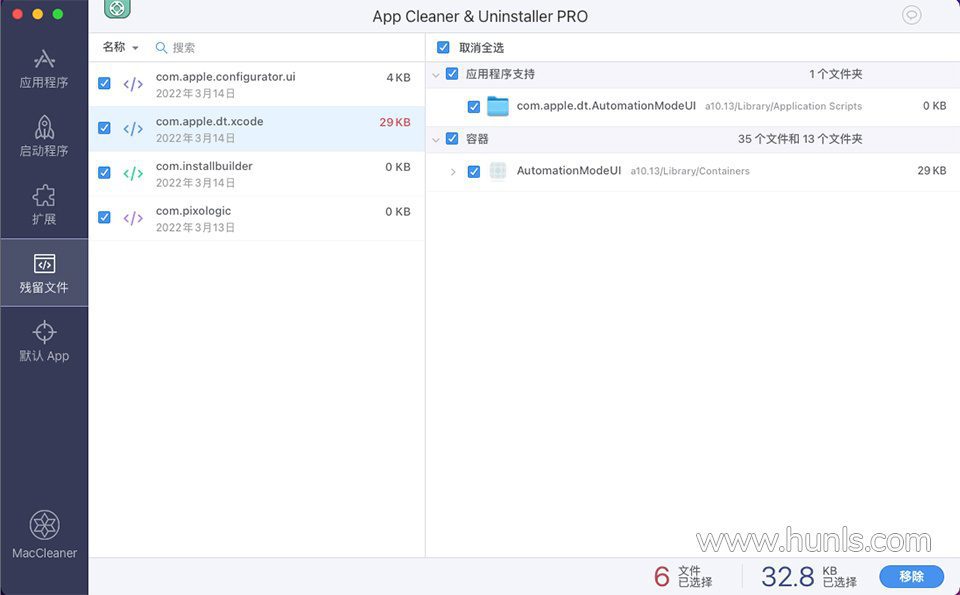Select the com.apple.dt.xcode list entry

tap(257, 129)
